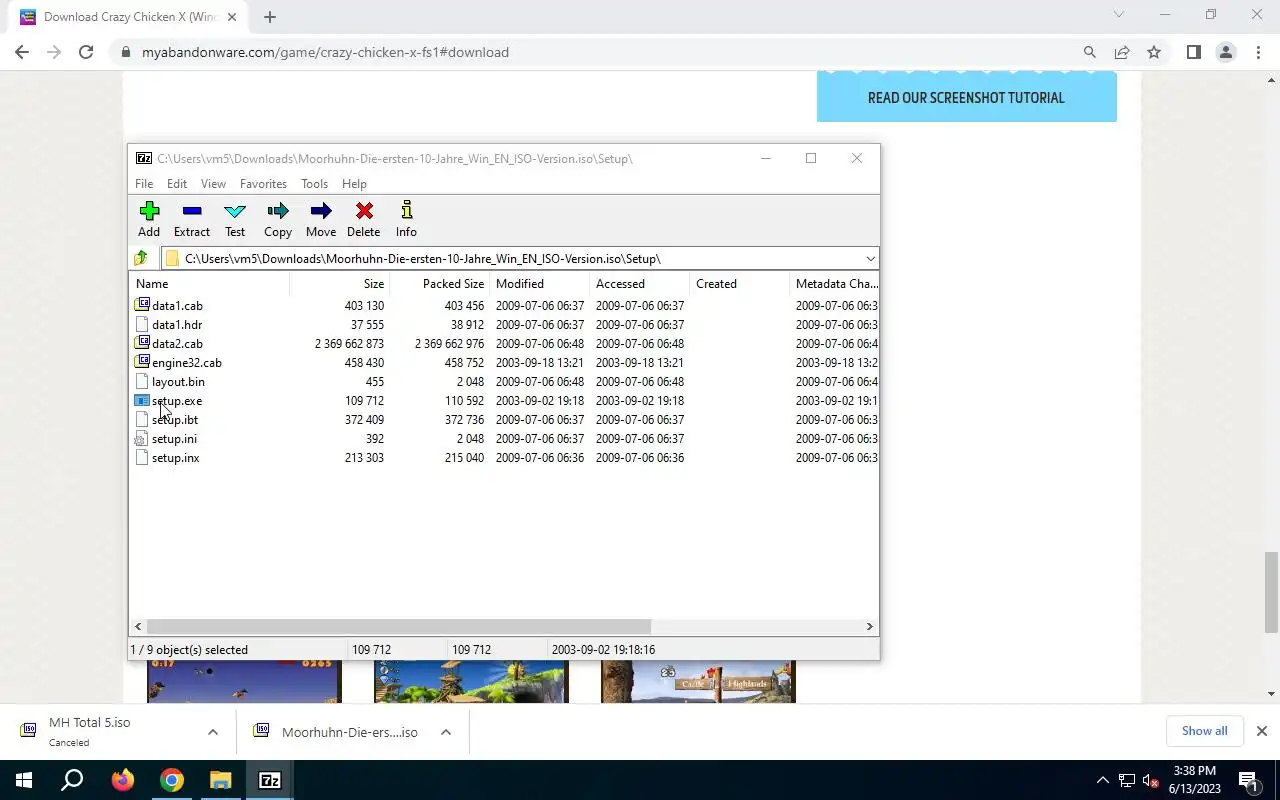
Task: Select the engine32.cab file icon
Action: click(x=142, y=362)
